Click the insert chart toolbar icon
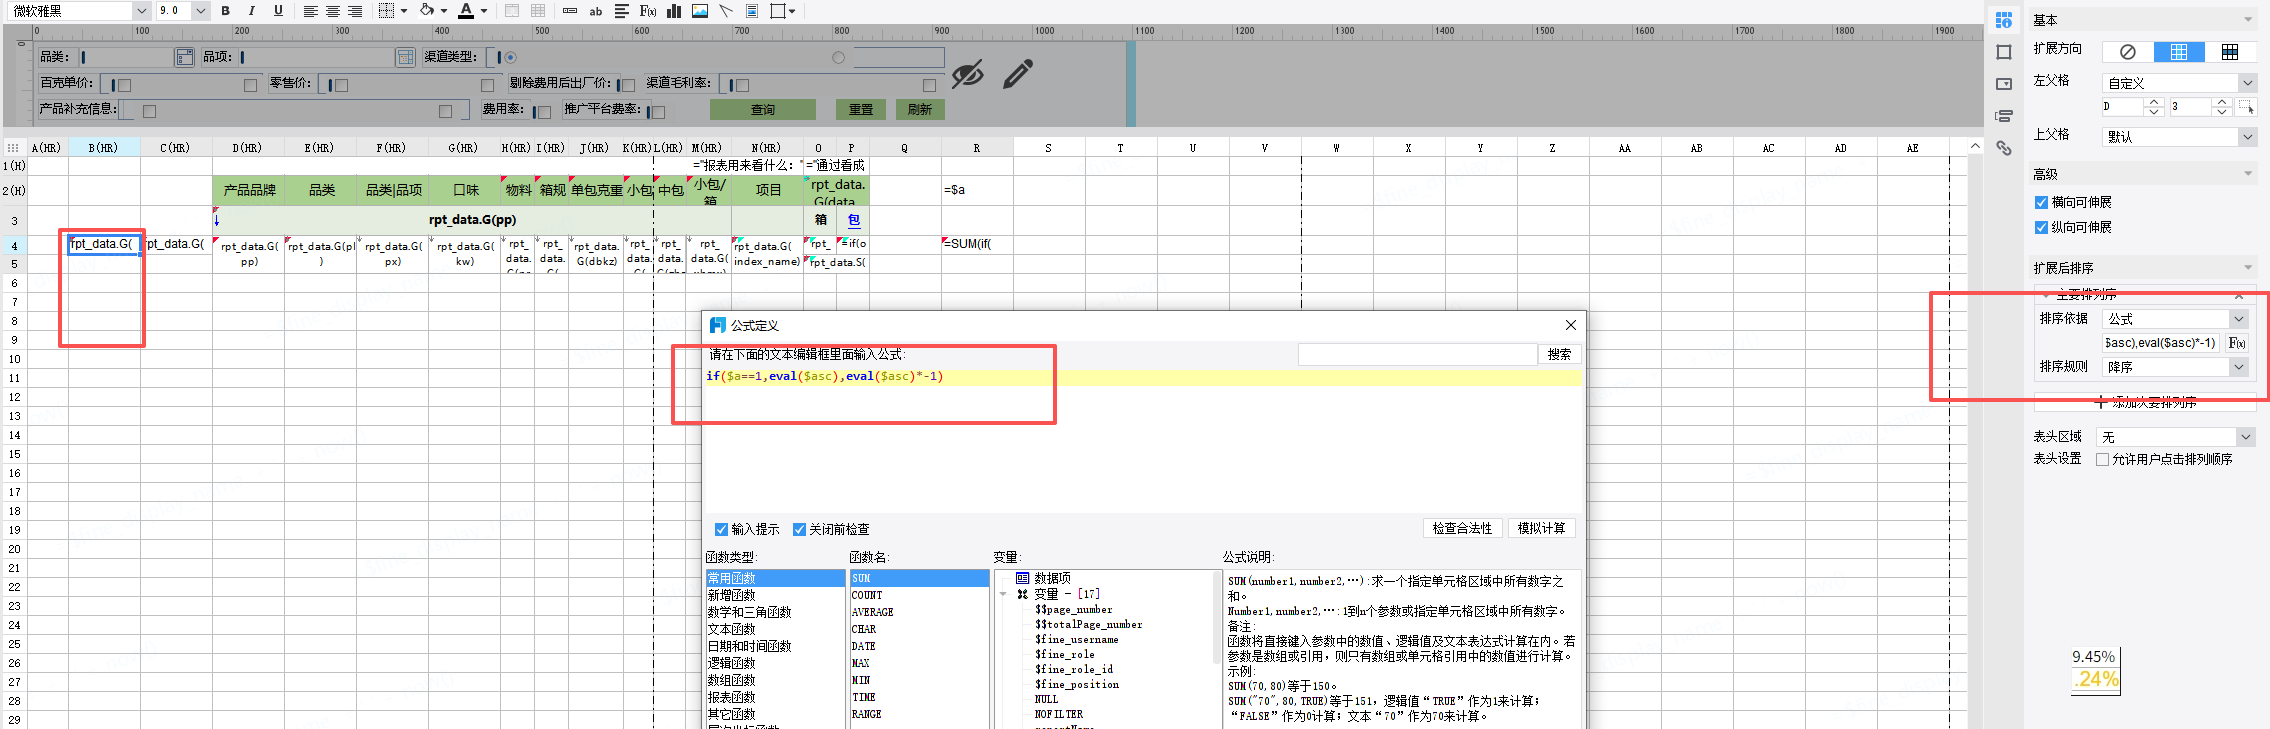The image size is (2270, 729). pyautogui.click(x=674, y=11)
